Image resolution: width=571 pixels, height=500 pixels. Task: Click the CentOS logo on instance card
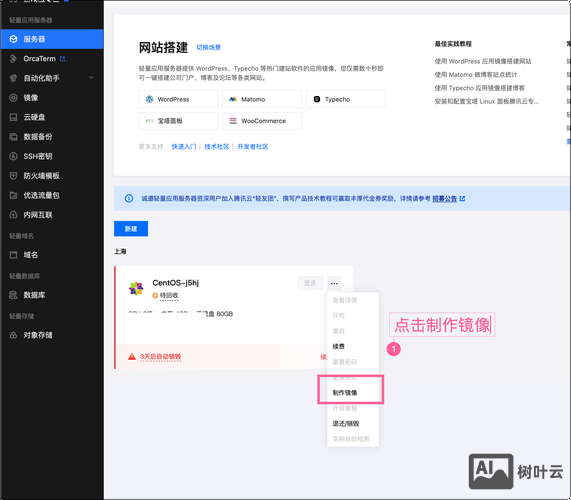[x=136, y=288]
